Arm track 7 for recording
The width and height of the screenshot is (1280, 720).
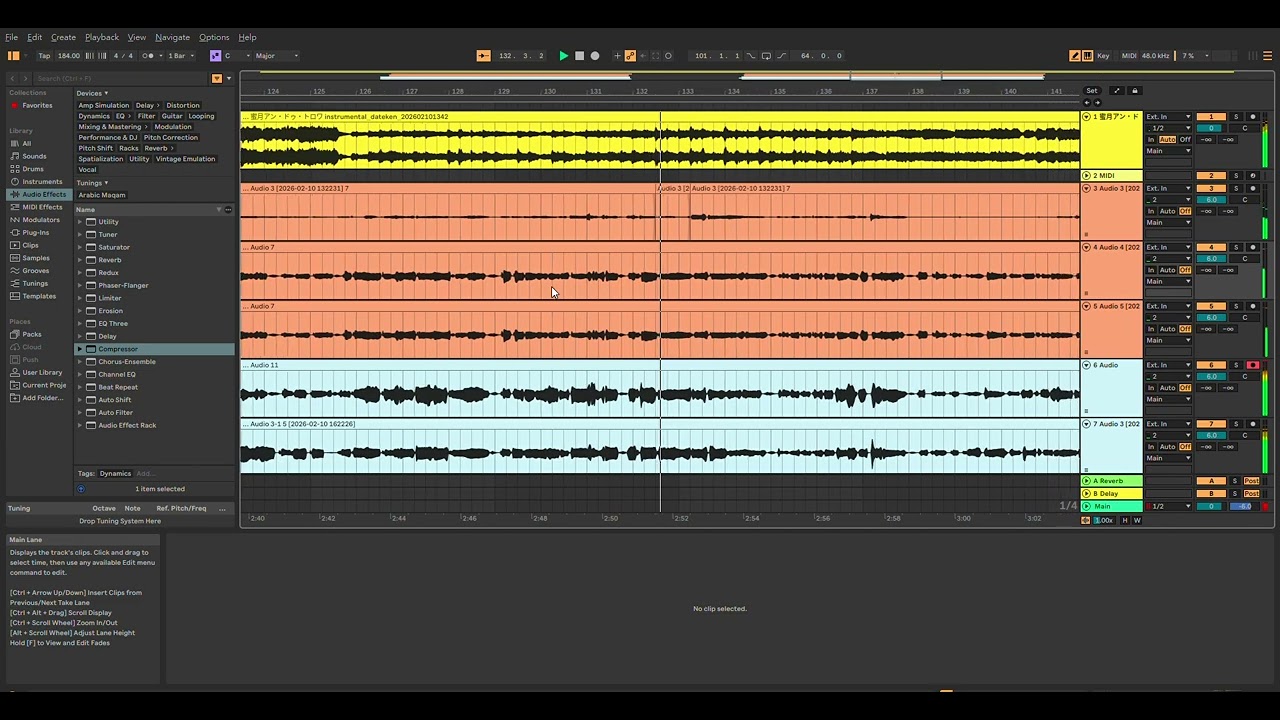1252,424
